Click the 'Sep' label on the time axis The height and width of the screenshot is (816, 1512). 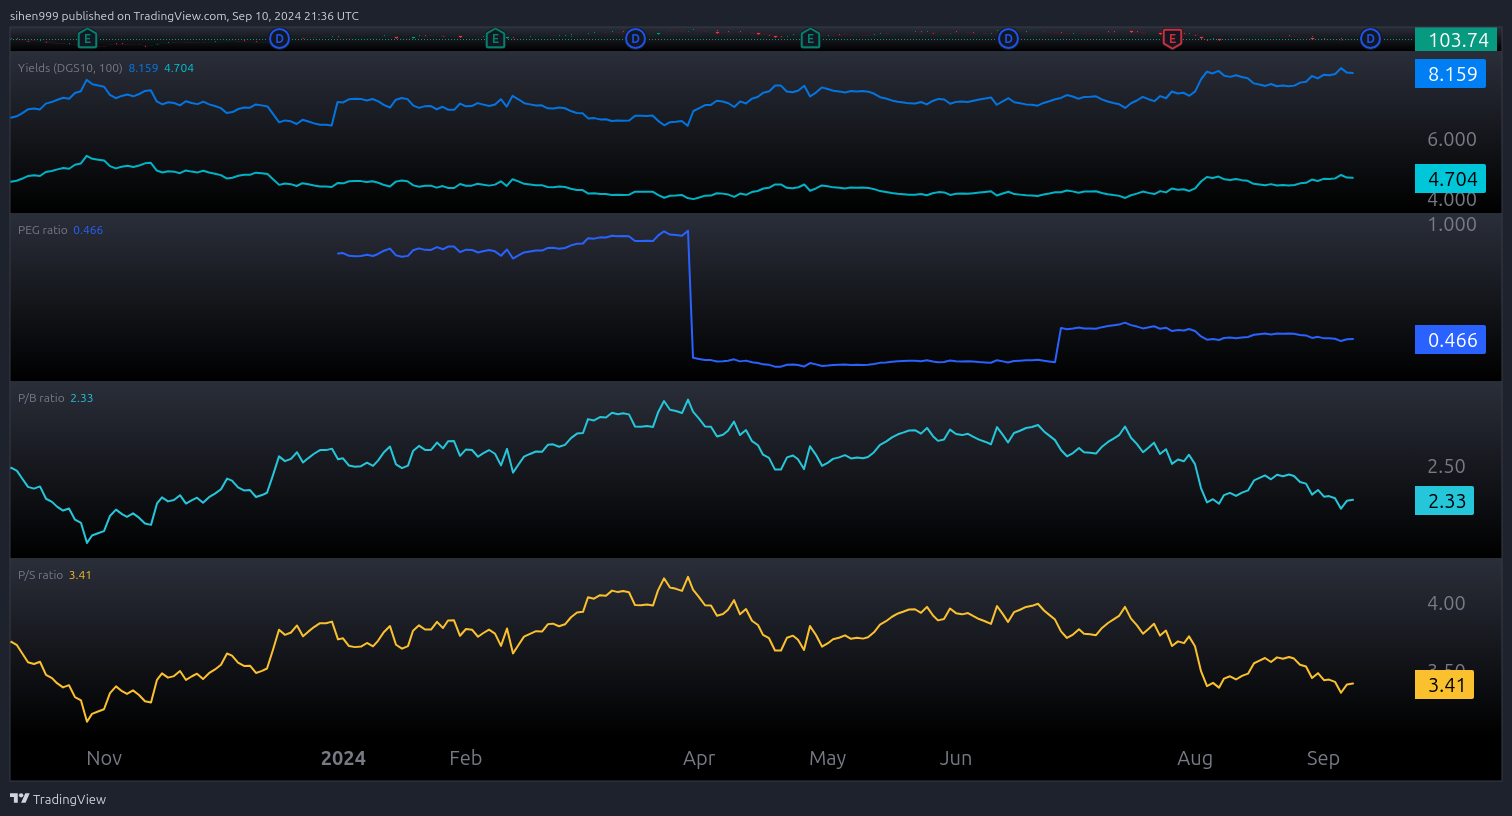point(1323,758)
